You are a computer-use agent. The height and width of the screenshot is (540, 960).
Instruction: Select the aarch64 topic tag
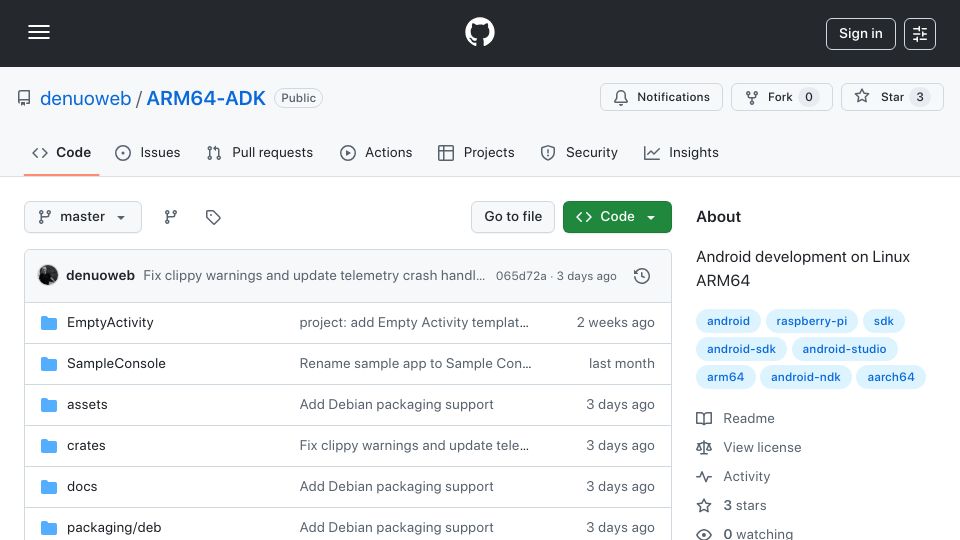(891, 378)
